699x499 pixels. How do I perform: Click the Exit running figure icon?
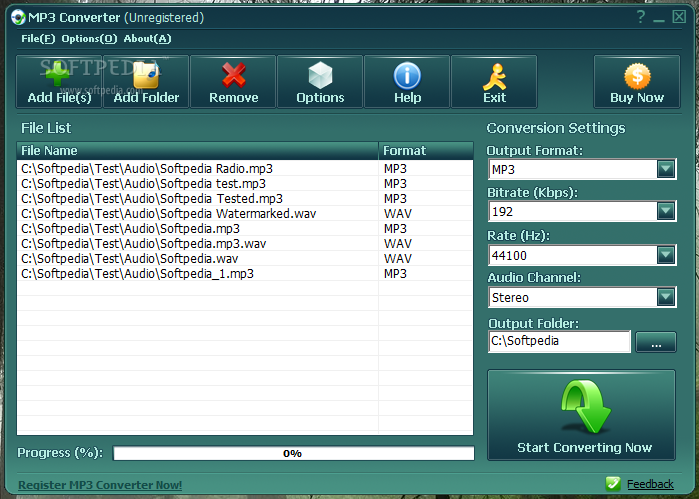point(494,77)
